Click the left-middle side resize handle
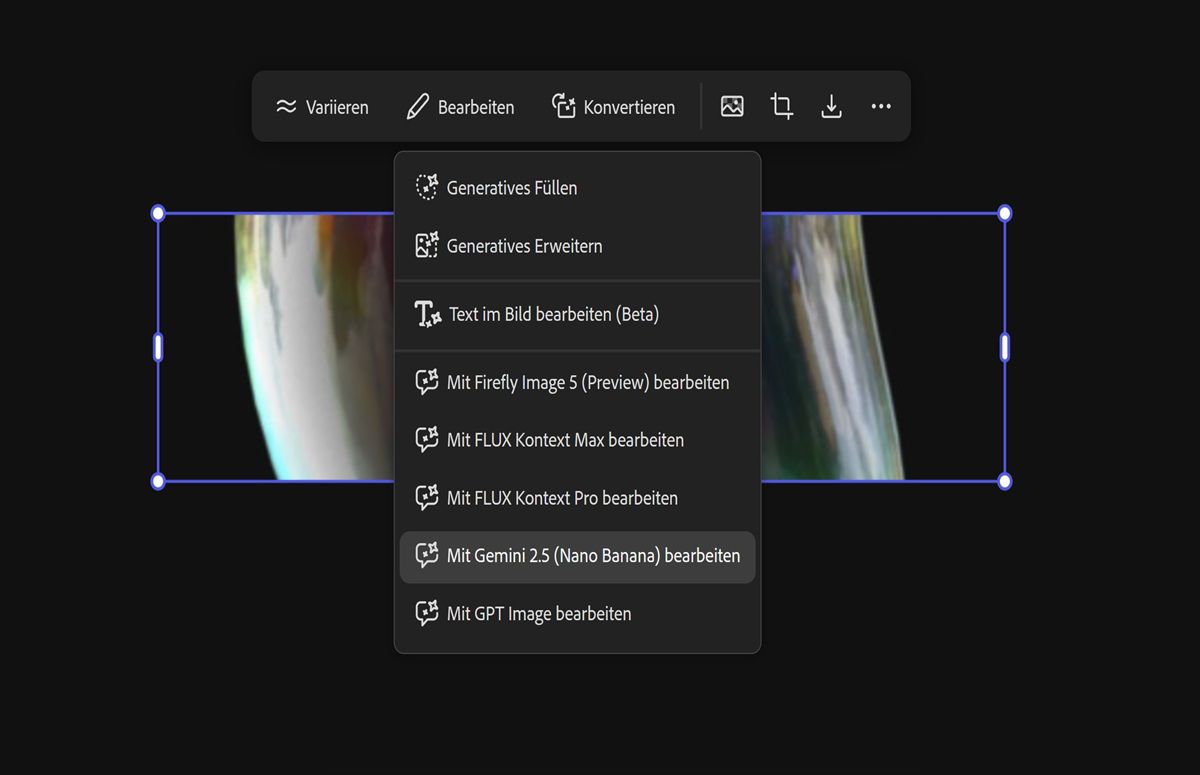This screenshot has width=1200, height=775. [x=158, y=347]
